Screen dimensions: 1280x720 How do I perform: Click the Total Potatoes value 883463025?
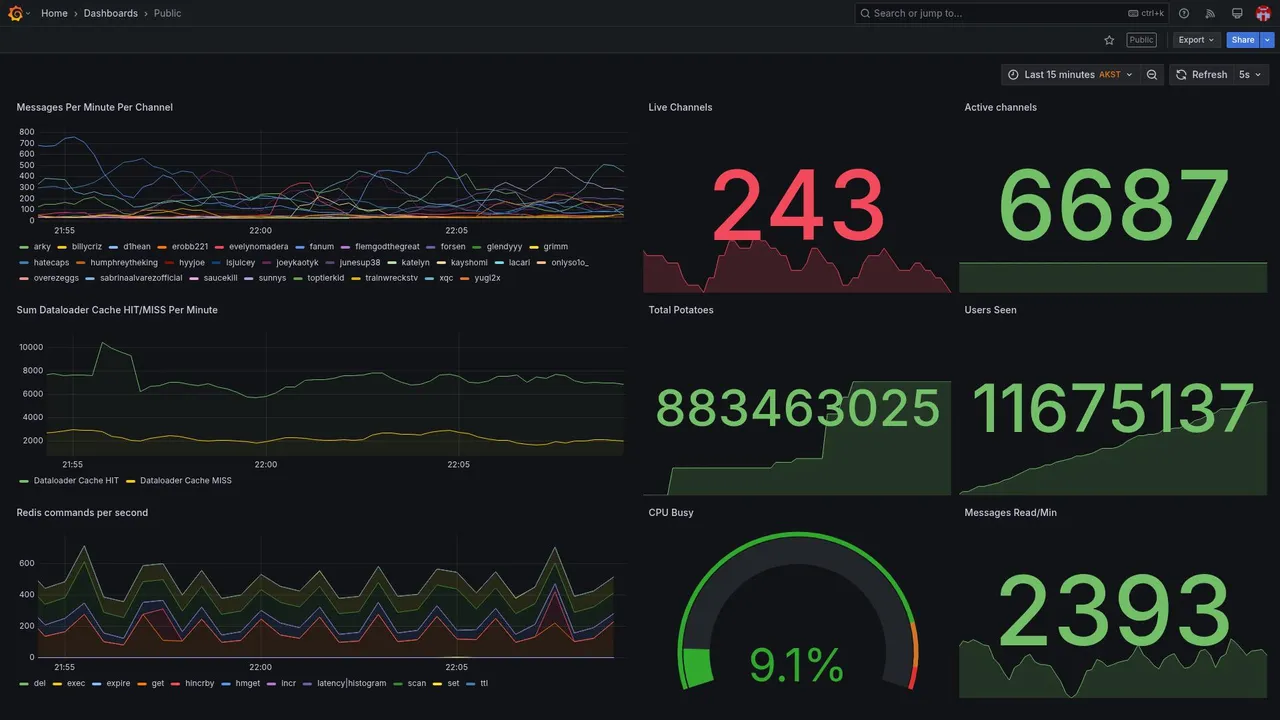tap(797, 408)
